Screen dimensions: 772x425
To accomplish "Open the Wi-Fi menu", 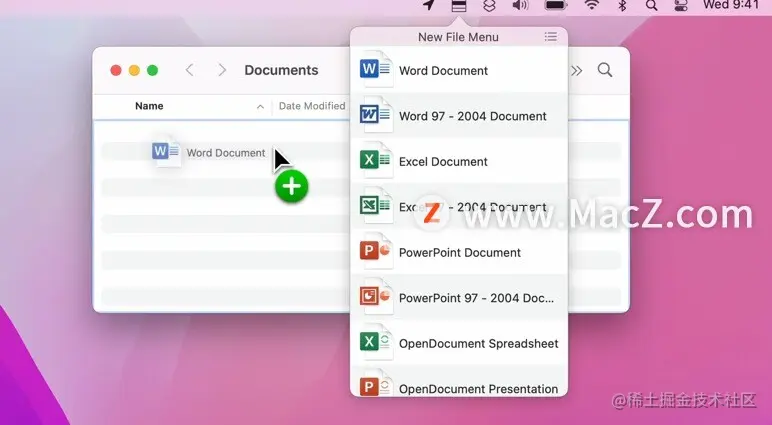I will pyautogui.click(x=591, y=5).
